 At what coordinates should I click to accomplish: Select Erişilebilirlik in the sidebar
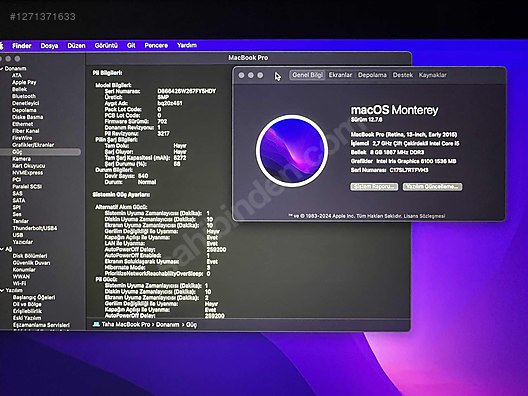(27, 311)
